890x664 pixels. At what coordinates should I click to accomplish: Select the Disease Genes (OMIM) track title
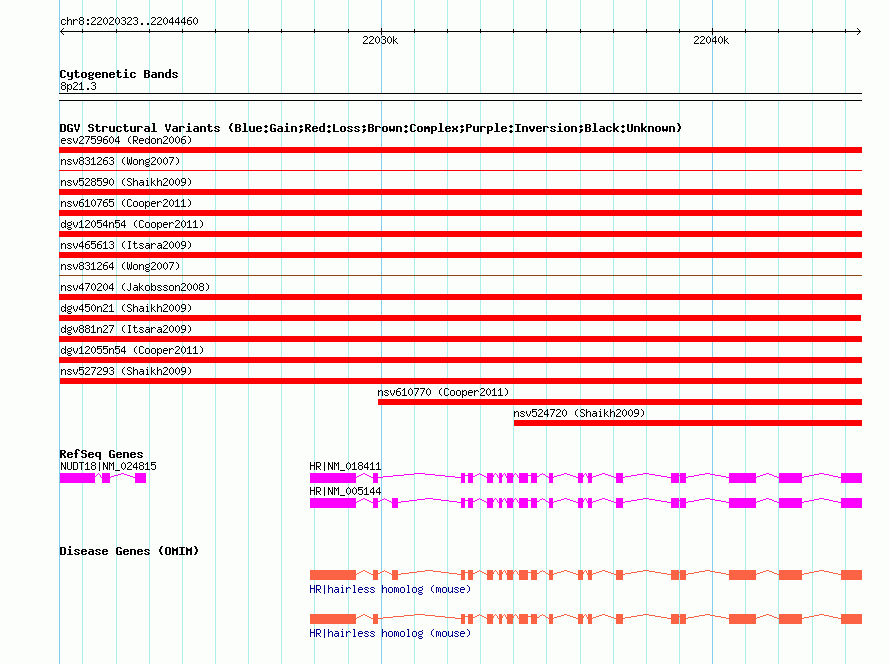click(129, 551)
